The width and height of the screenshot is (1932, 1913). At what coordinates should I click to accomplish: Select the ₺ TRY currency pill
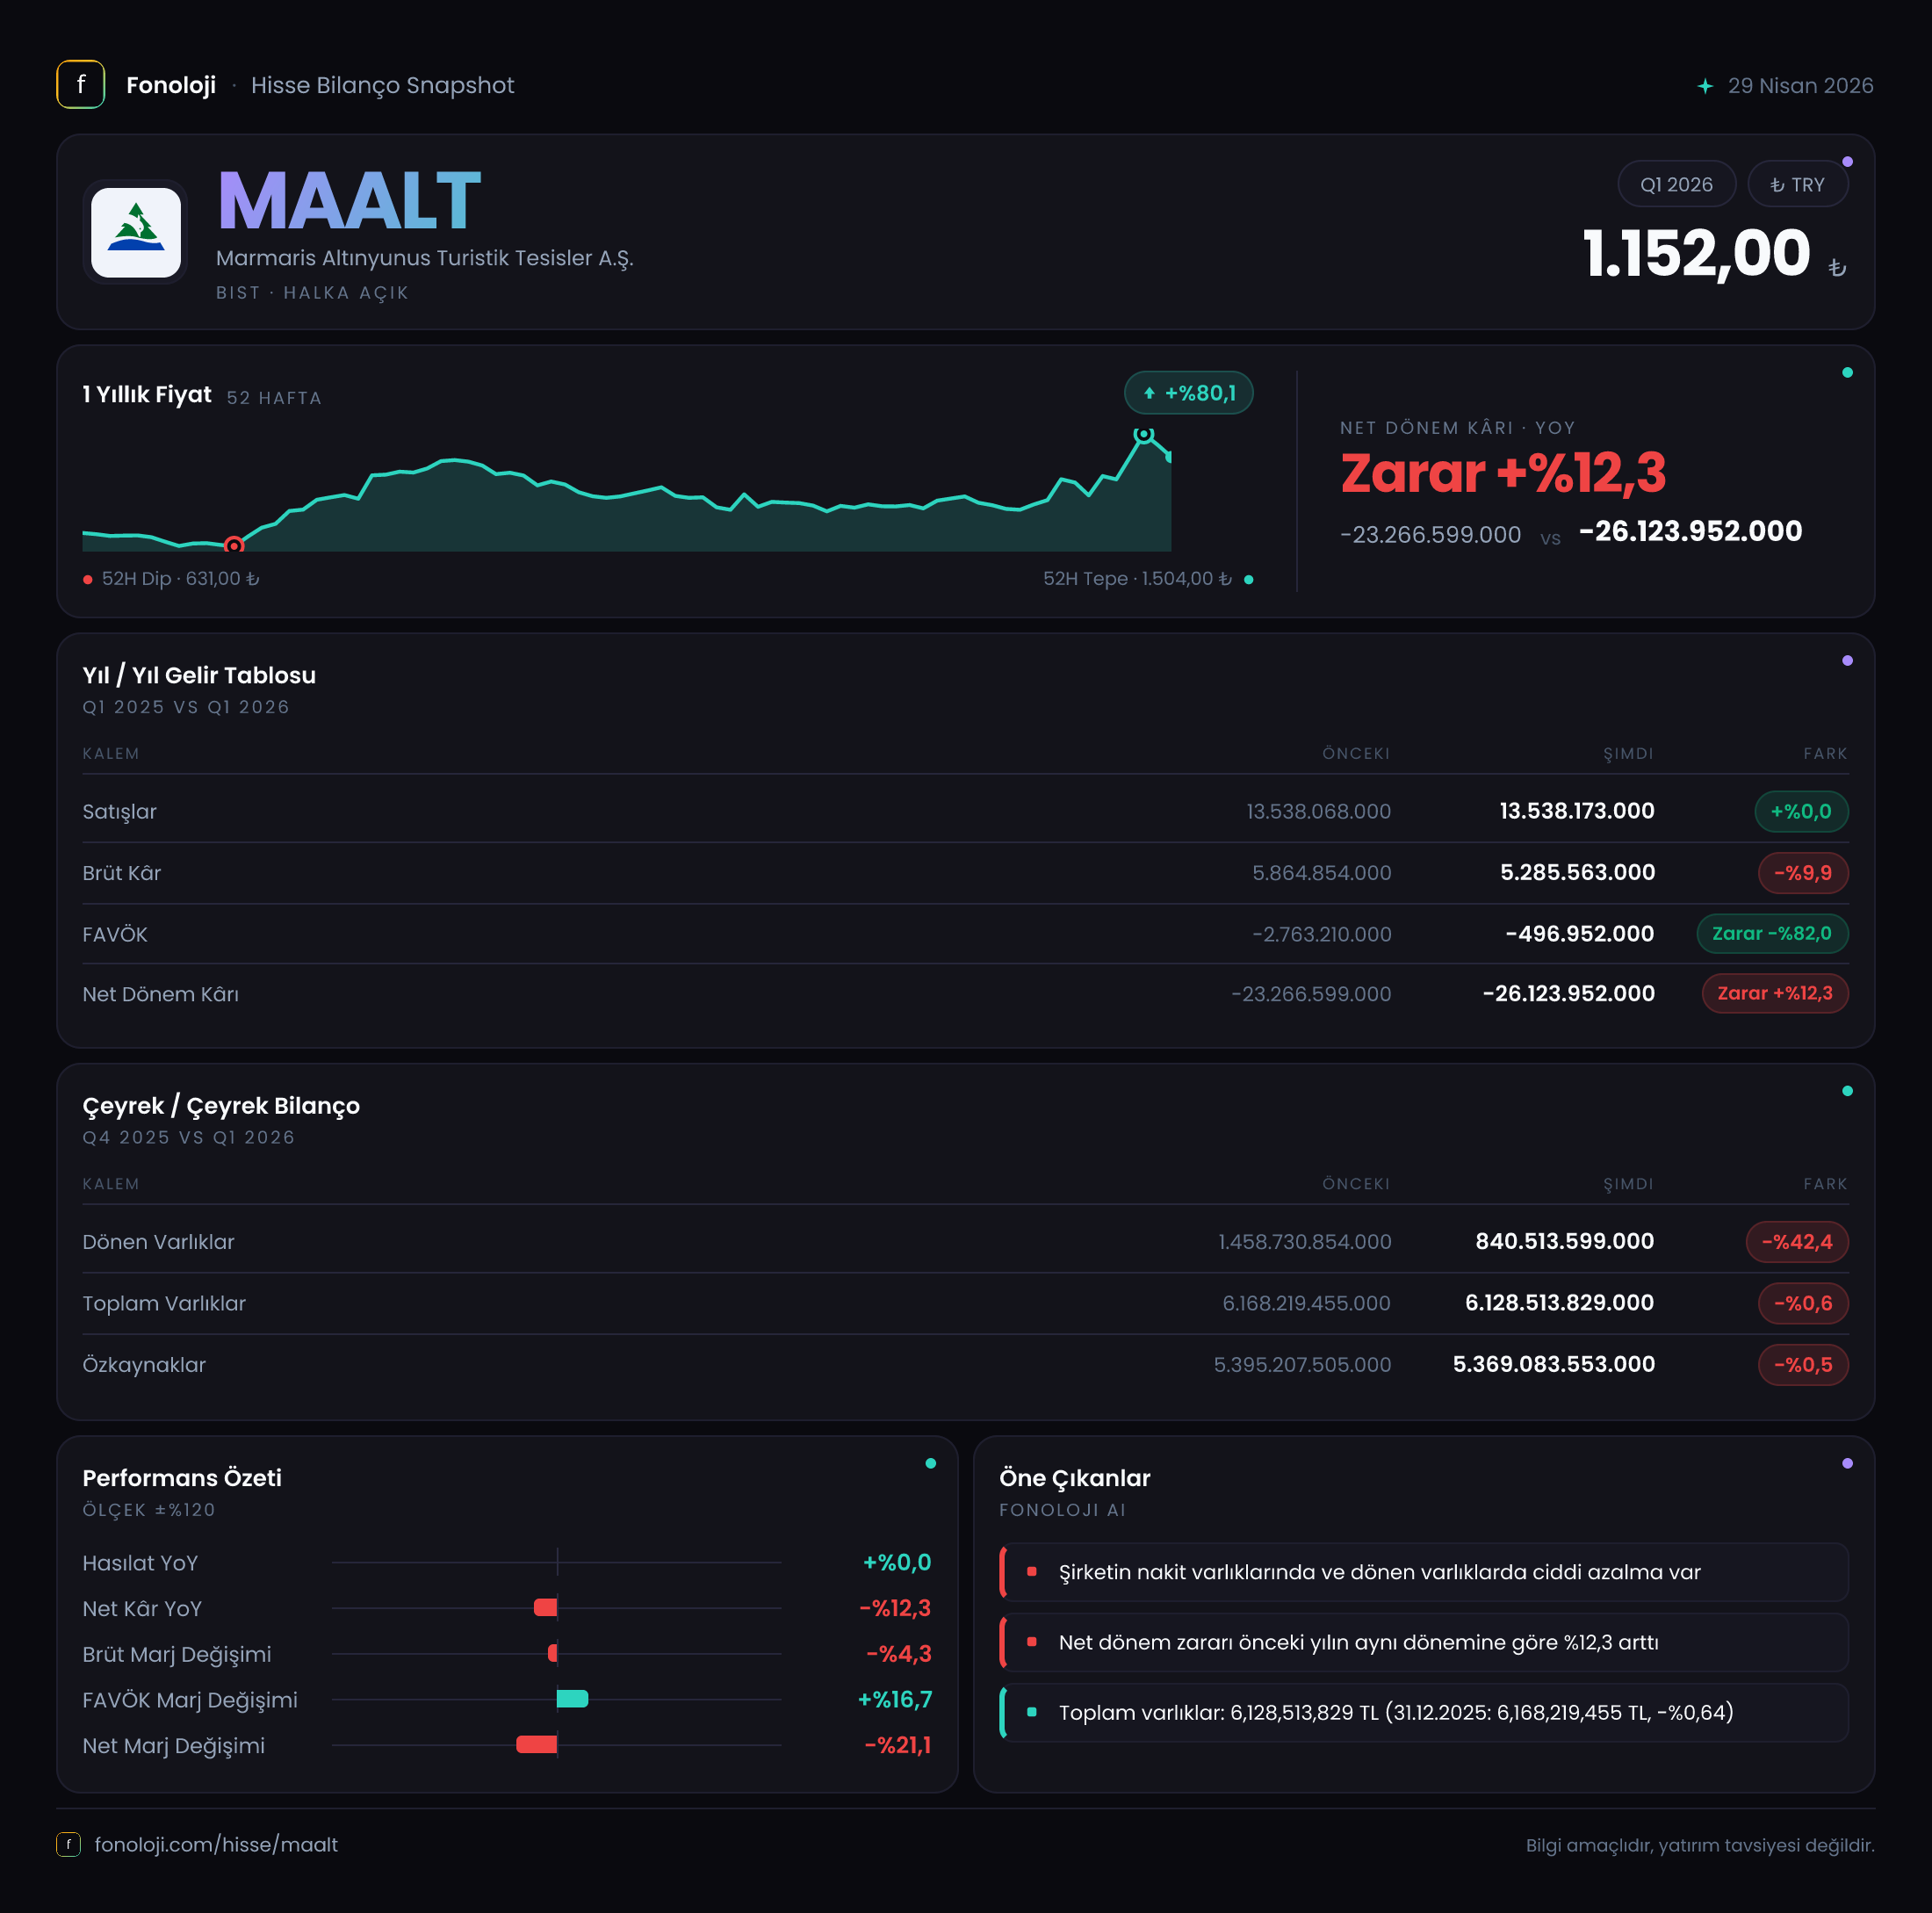[1797, 184]
